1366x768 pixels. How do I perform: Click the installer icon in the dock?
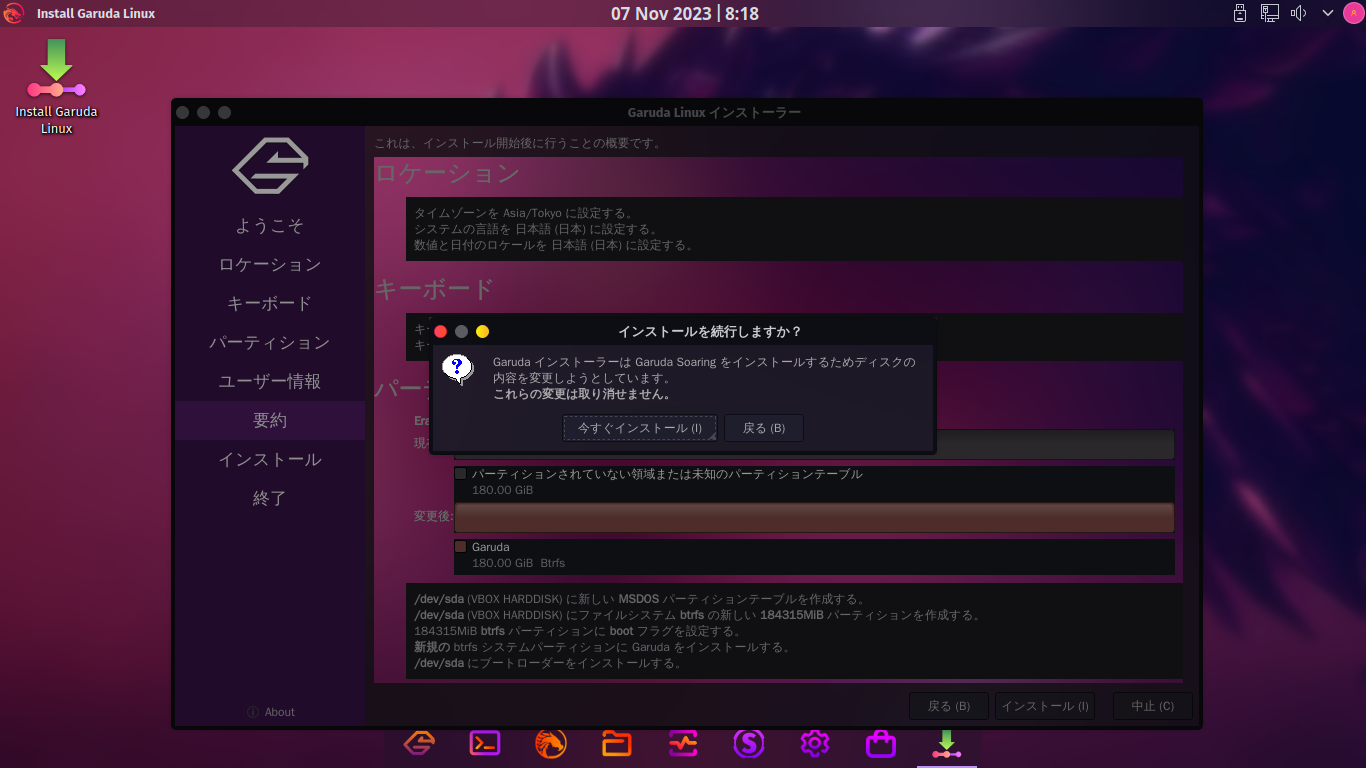pos(947,743)
